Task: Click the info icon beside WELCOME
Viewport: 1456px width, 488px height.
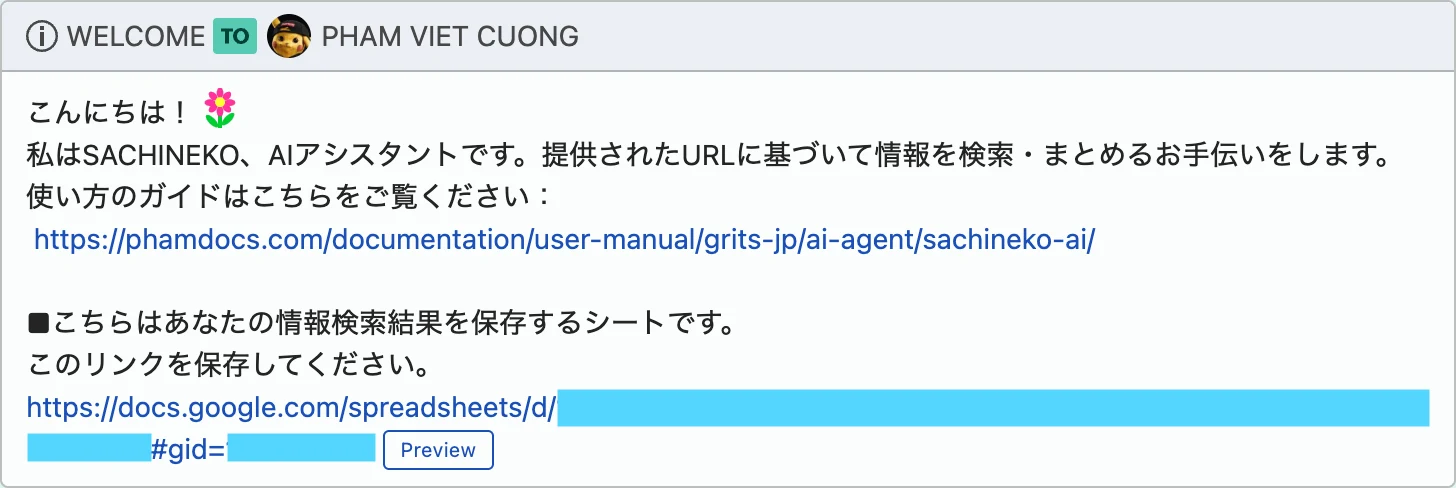Action: [42, 37]
